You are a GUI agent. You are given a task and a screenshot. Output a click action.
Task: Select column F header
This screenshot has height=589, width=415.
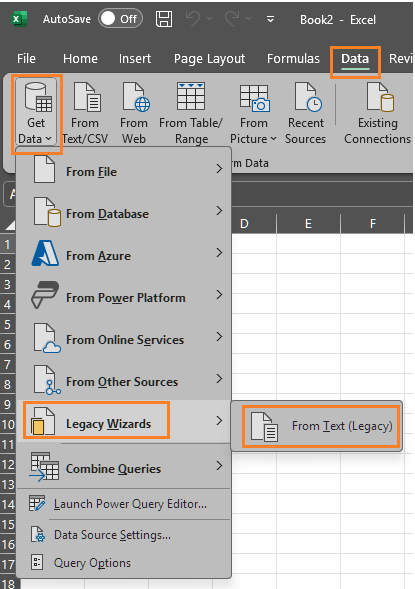[x=373, y=224]
